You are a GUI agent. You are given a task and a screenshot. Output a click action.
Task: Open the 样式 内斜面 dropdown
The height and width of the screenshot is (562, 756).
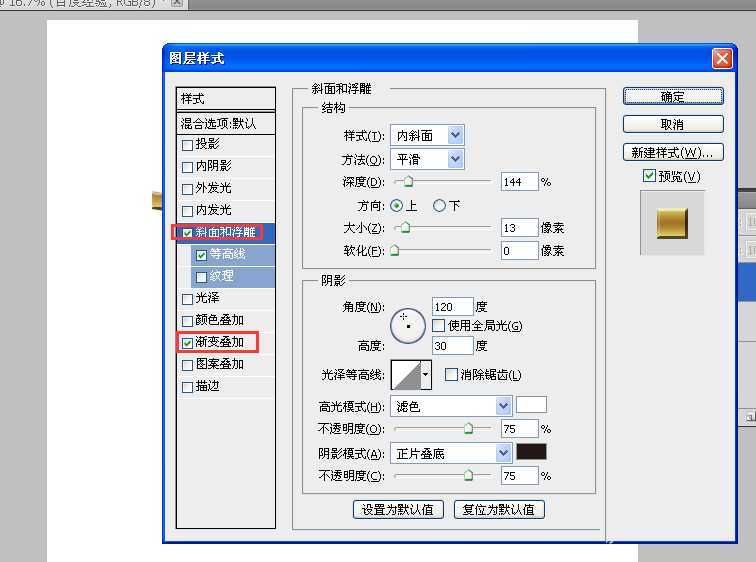tap(427, 135)
